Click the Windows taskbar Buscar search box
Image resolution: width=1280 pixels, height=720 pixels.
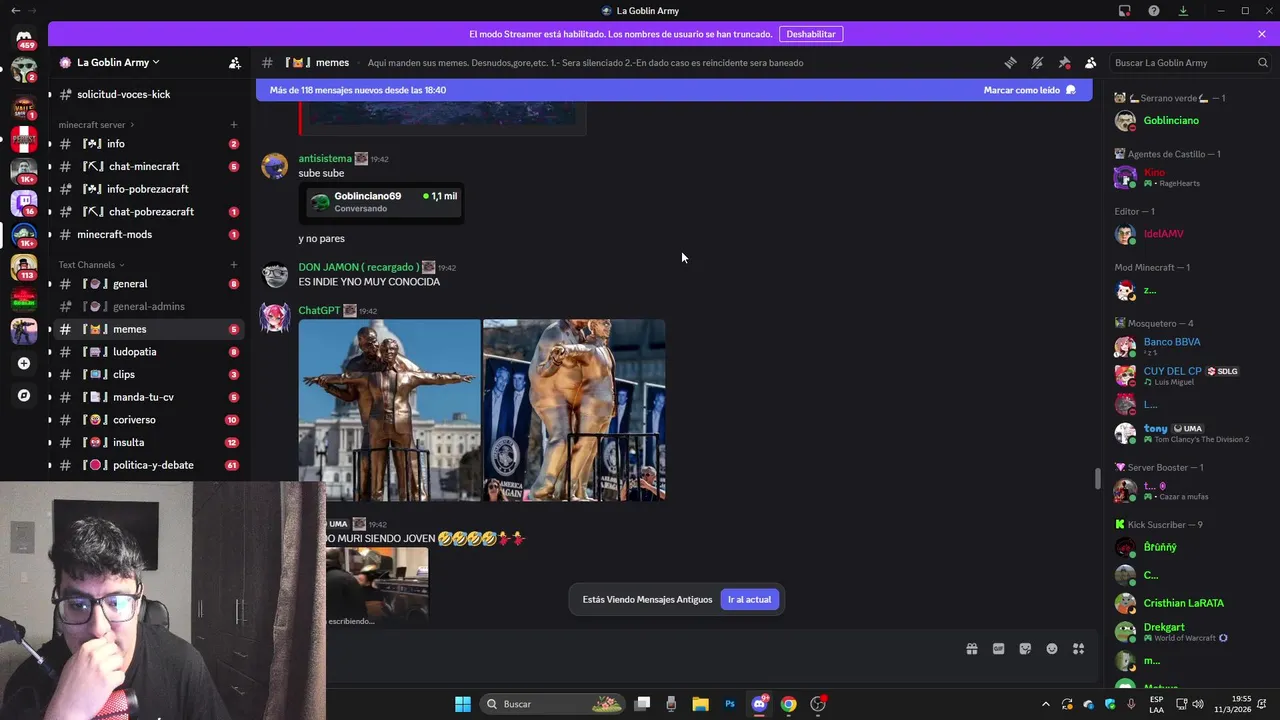pyautogui.click(x=552, y=704)
